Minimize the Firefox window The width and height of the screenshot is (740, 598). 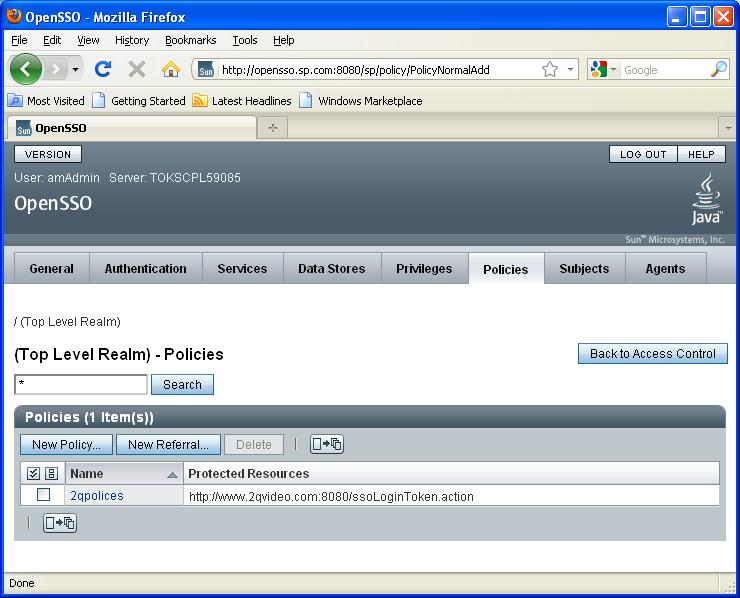point(677,17)
